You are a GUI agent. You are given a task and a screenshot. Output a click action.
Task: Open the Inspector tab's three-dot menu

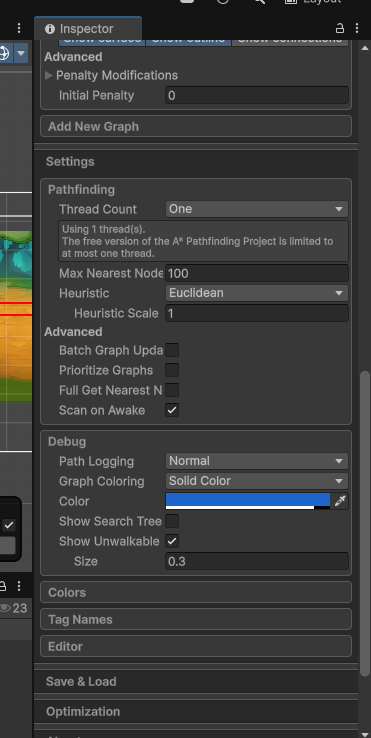pyautogui.click(x=356, y=29)
